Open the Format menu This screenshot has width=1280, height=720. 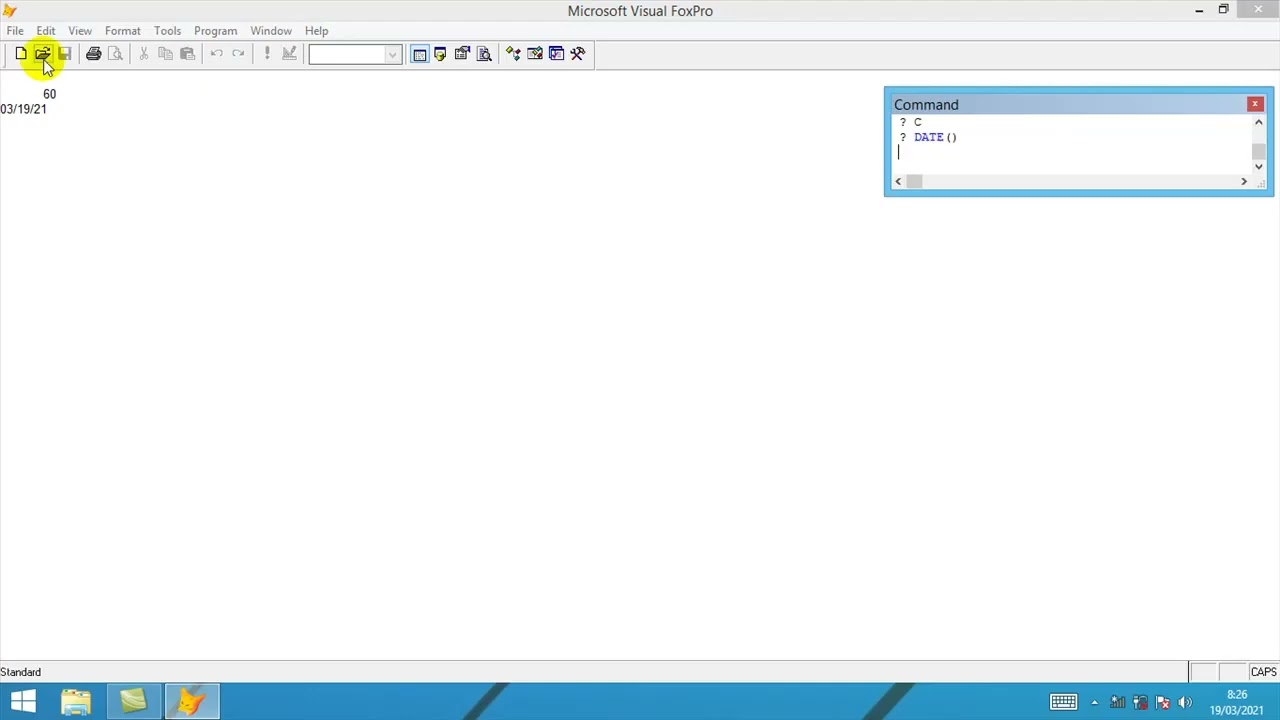123,31
